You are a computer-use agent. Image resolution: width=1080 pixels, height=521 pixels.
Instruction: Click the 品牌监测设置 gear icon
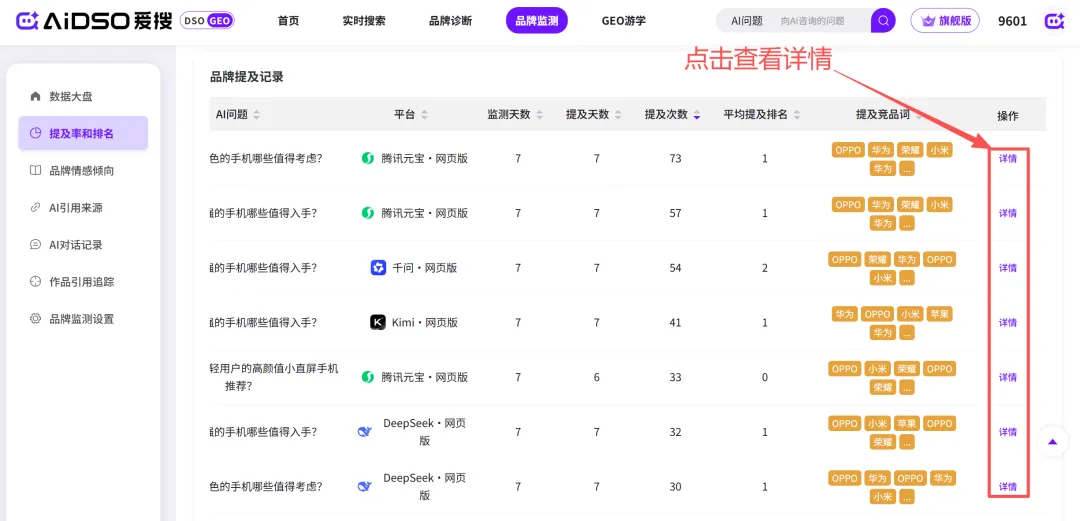pos(36,319)
